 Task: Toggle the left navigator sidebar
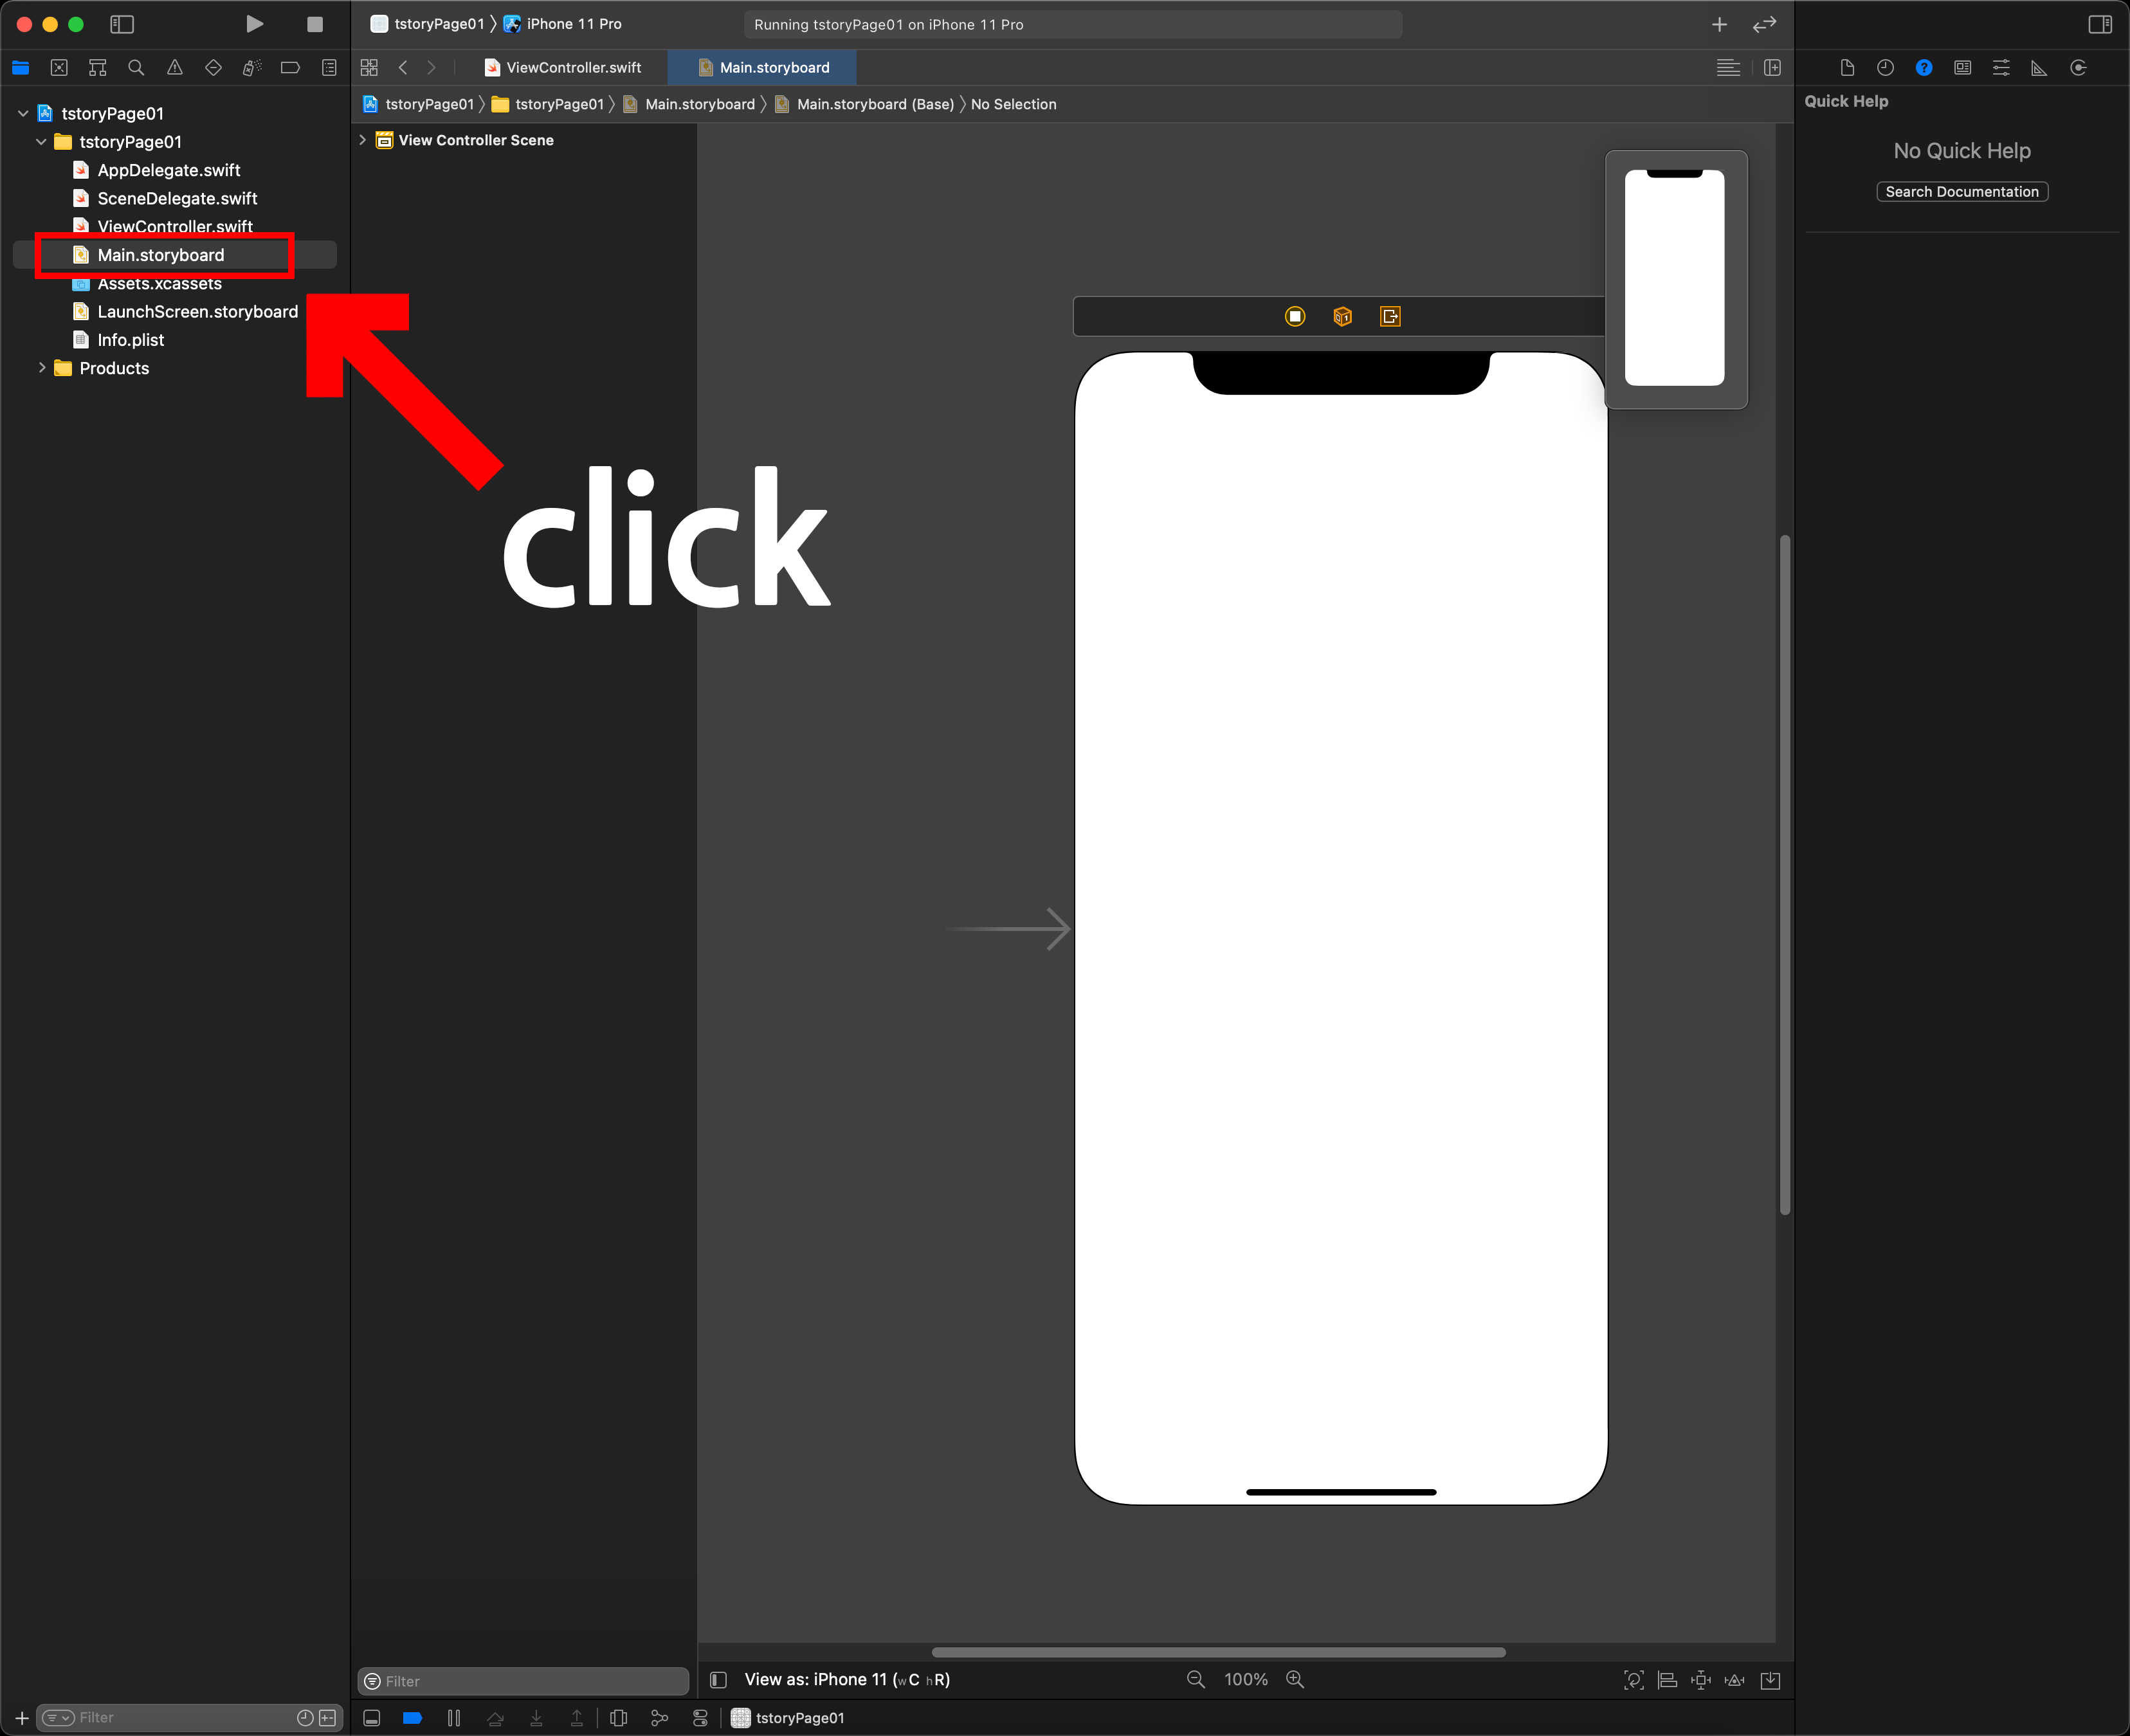tap(122, 24)
